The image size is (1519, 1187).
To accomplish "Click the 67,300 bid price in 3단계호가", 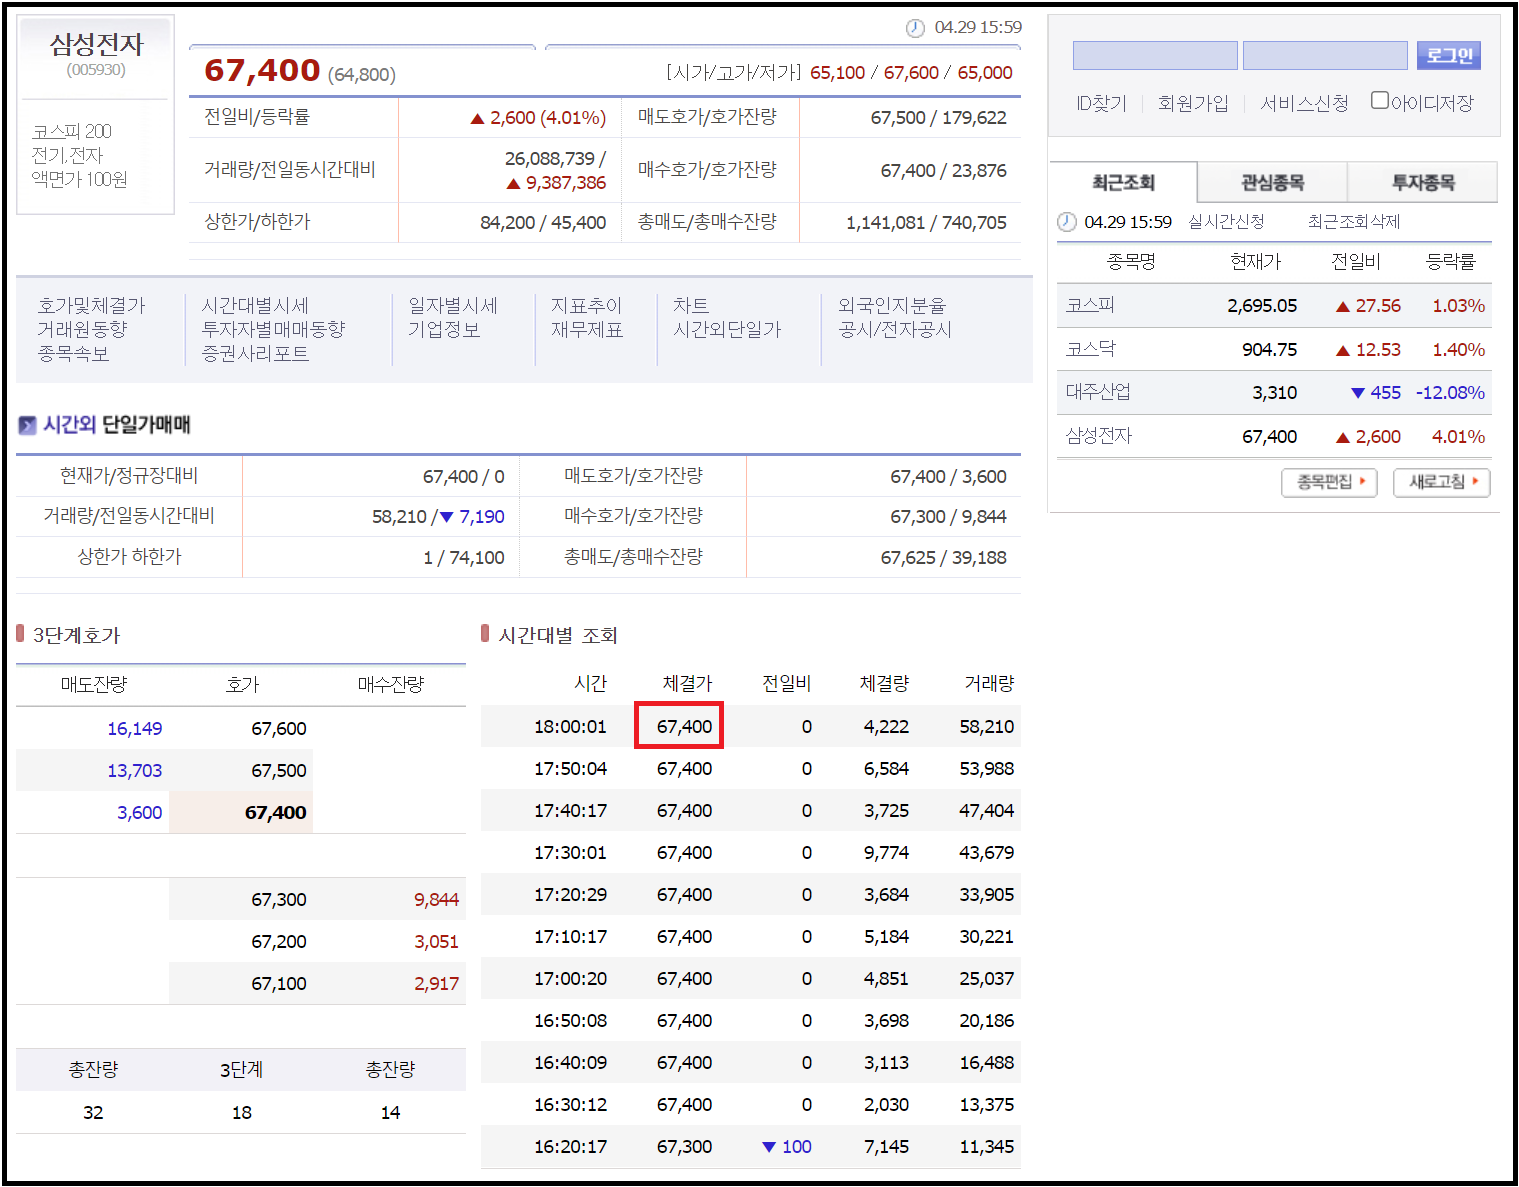I will pyautogui.click(x=278, y=900).
